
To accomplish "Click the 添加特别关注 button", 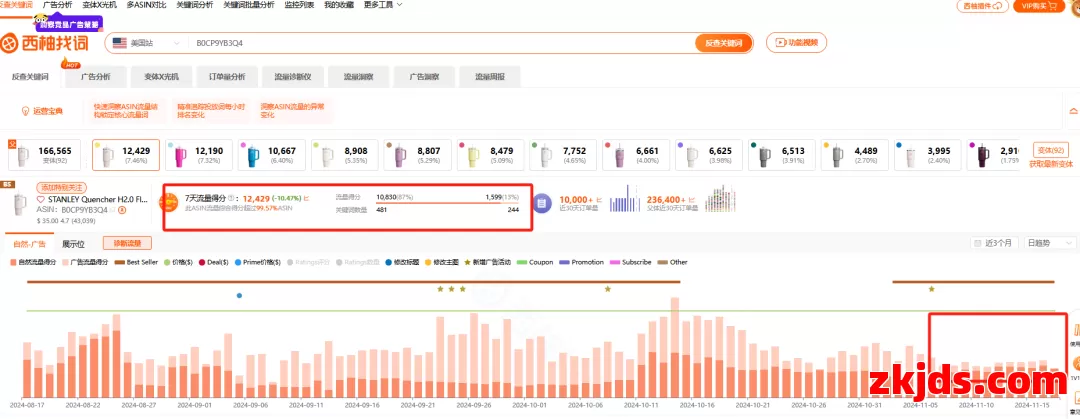I will point(62,187).
